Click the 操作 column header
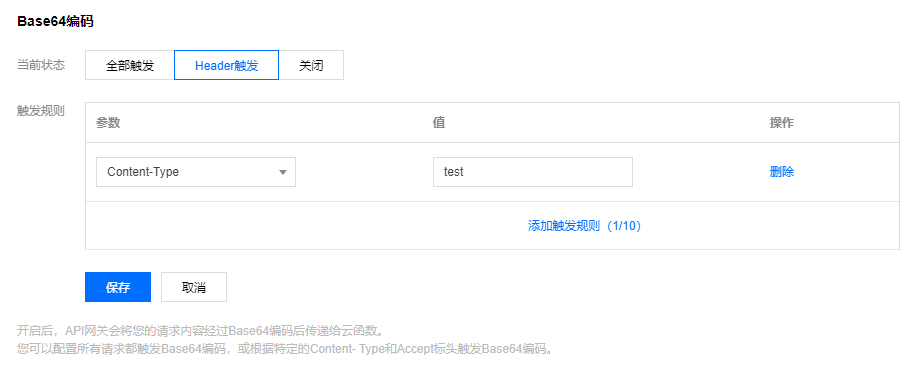 781,123
